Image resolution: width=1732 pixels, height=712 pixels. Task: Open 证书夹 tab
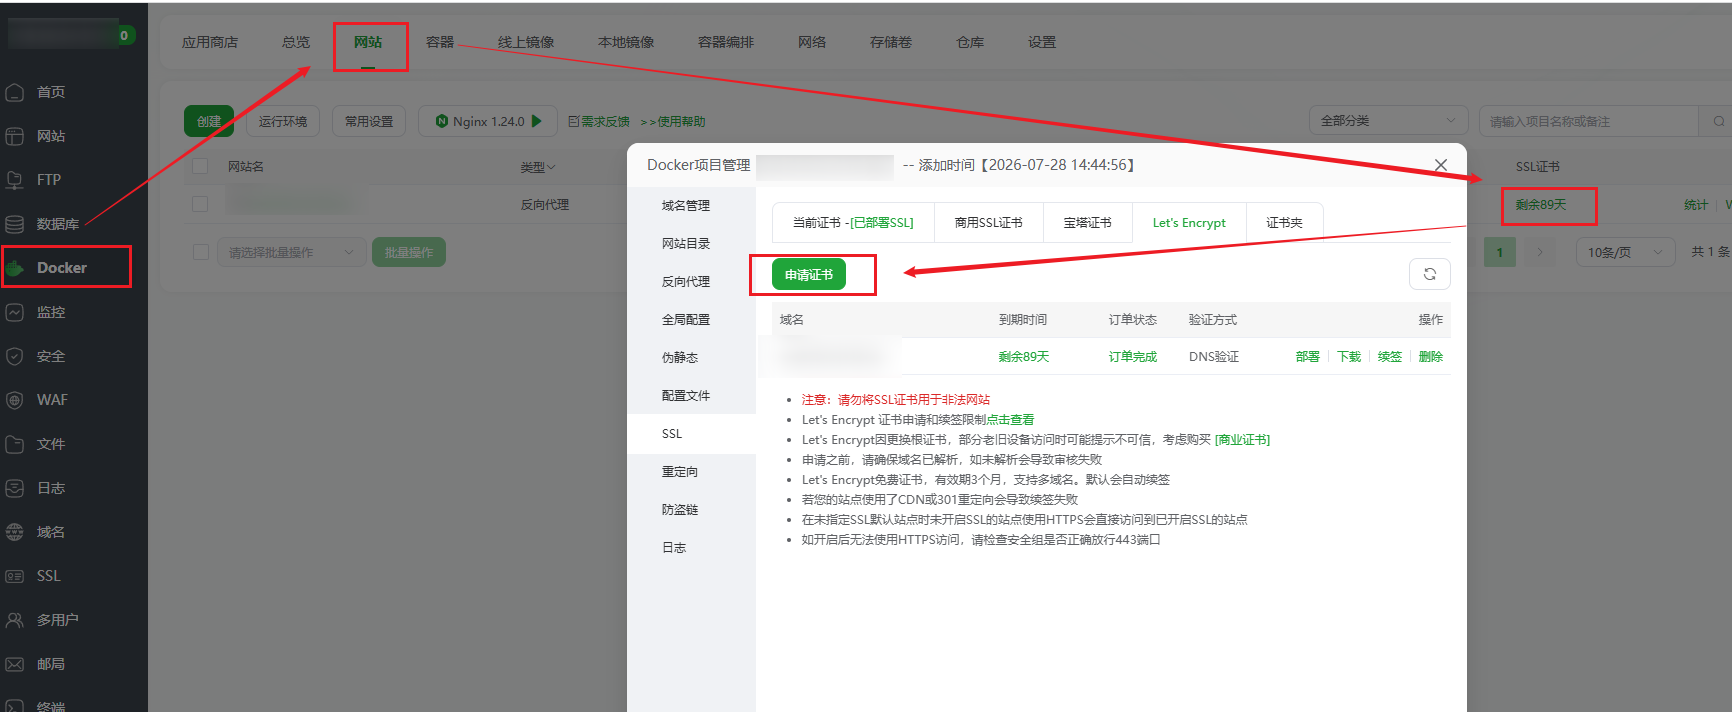pyautogui.click(x=1284, y=222)
